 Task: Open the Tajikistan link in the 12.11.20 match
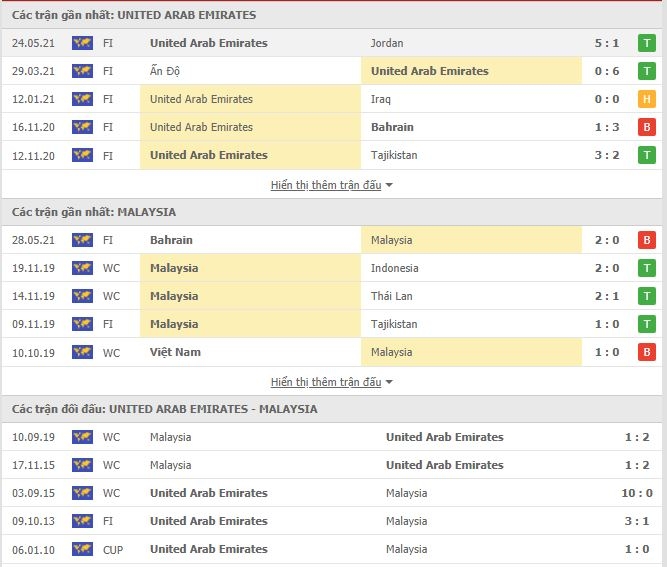click(x=394, y=155)
